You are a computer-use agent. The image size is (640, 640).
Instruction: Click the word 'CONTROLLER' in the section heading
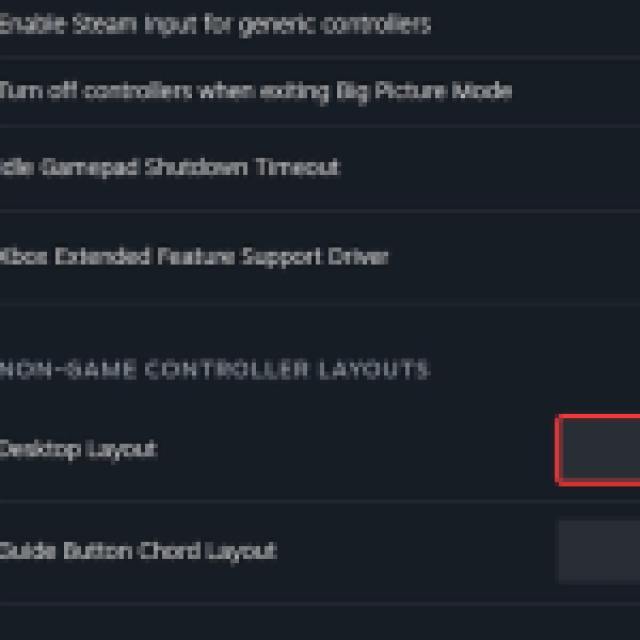click(227, 370)
